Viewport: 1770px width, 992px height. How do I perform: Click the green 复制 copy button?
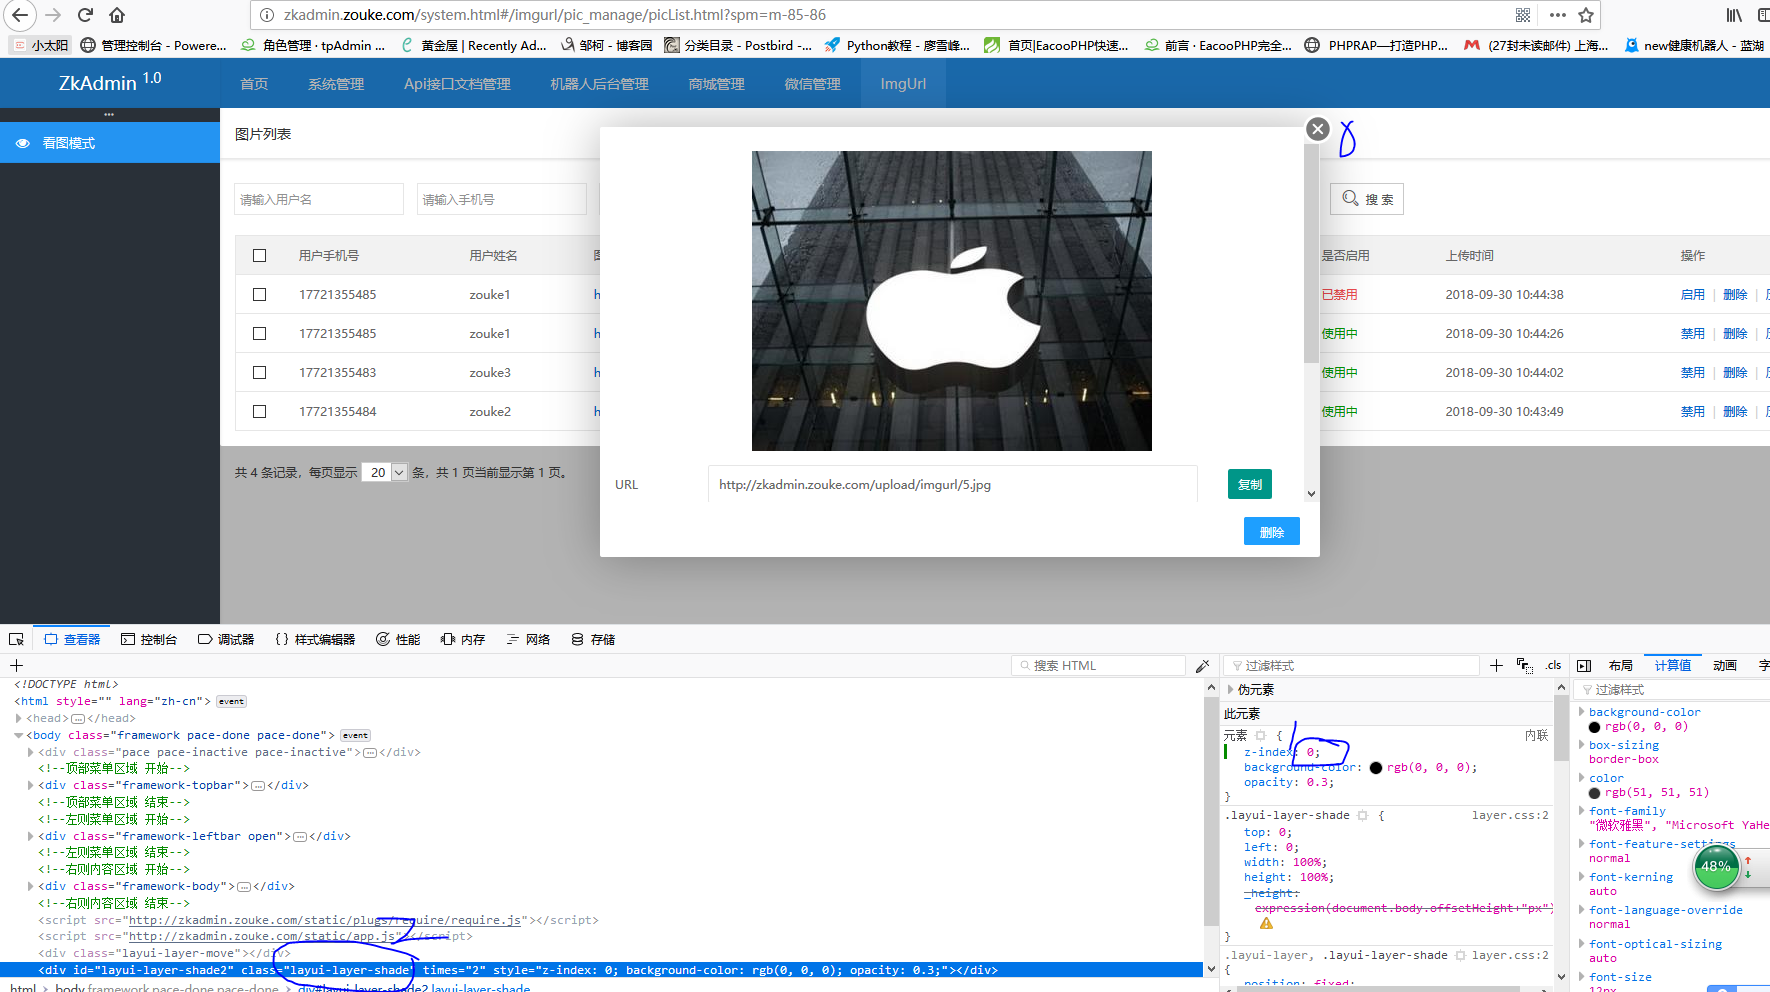tap(1250, 484)
